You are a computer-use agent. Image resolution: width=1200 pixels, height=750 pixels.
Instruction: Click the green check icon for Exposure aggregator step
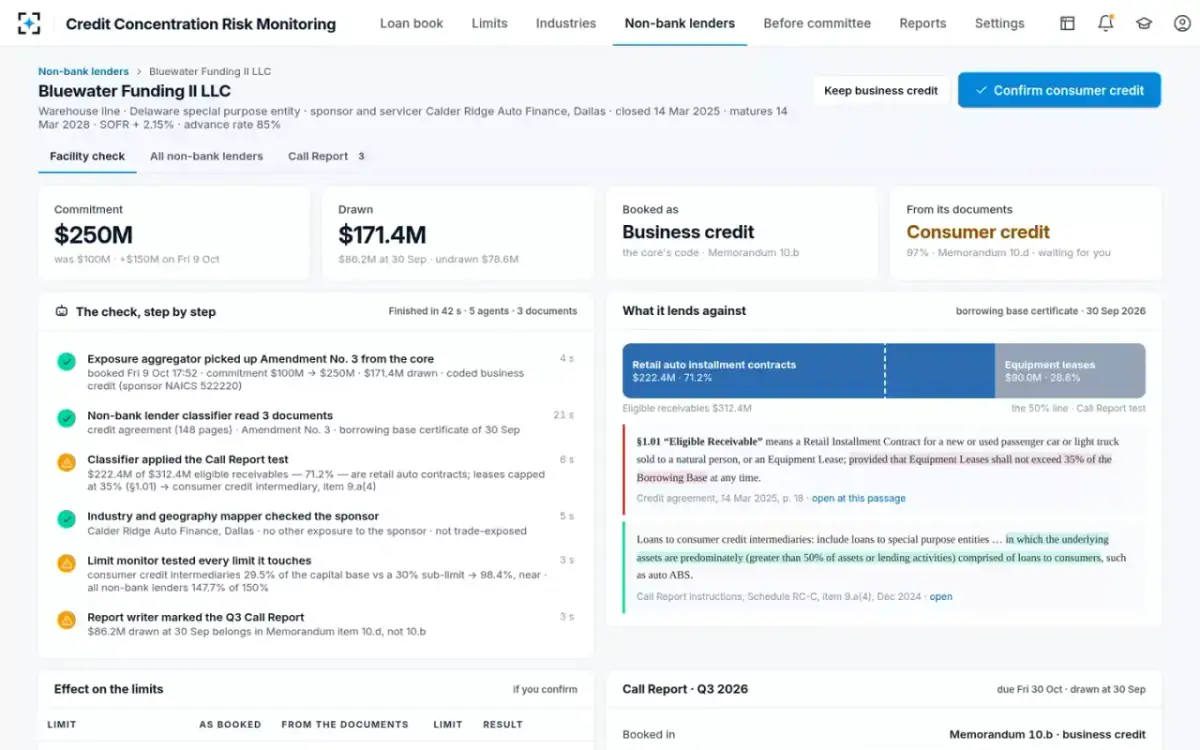tap(66, 362)
